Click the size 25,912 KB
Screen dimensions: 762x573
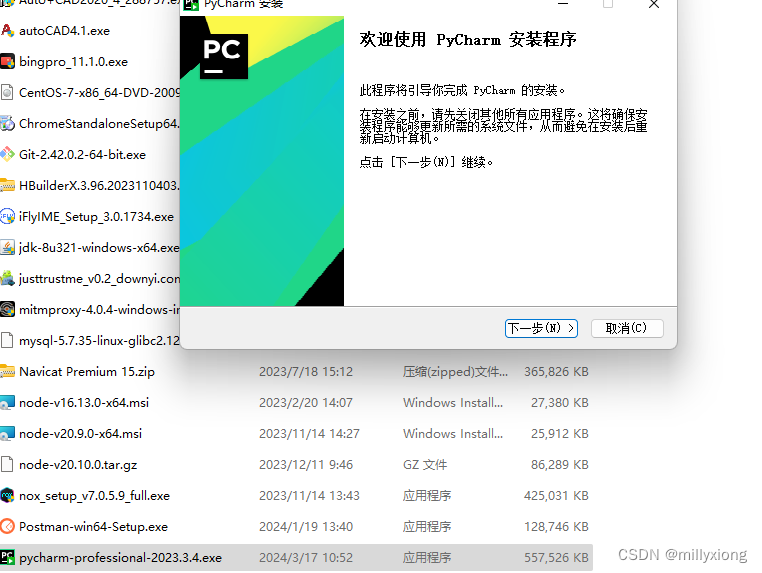coord(559,434)
